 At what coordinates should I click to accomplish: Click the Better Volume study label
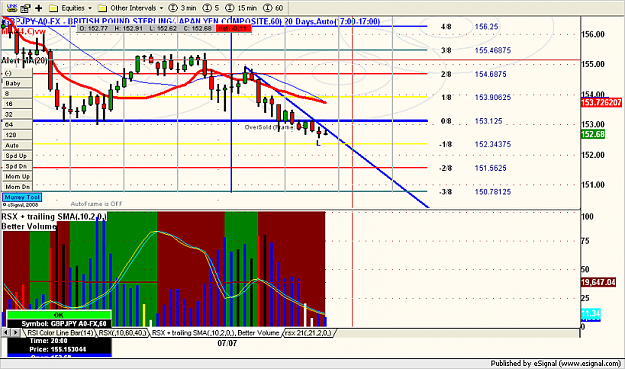[29, 226]
